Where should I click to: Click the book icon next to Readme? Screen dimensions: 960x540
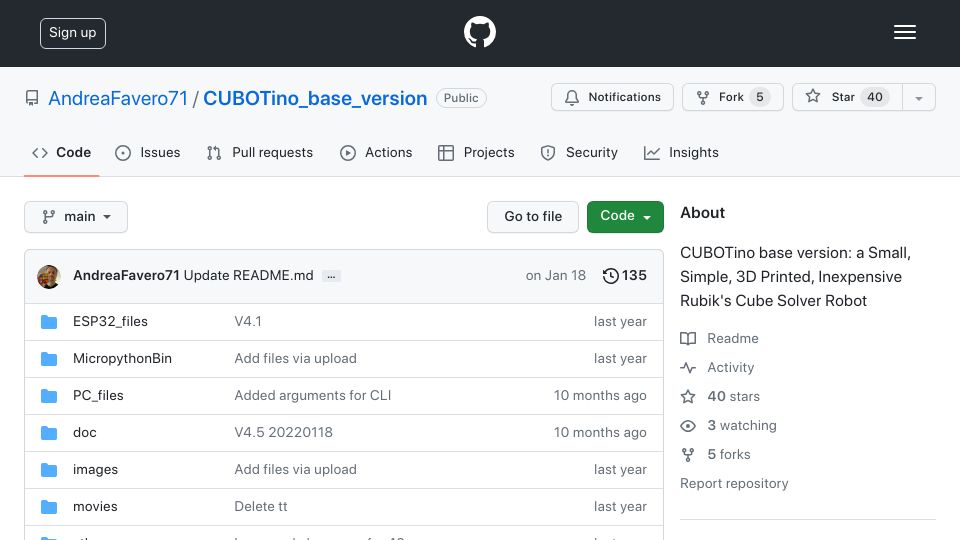click(688, 339)
